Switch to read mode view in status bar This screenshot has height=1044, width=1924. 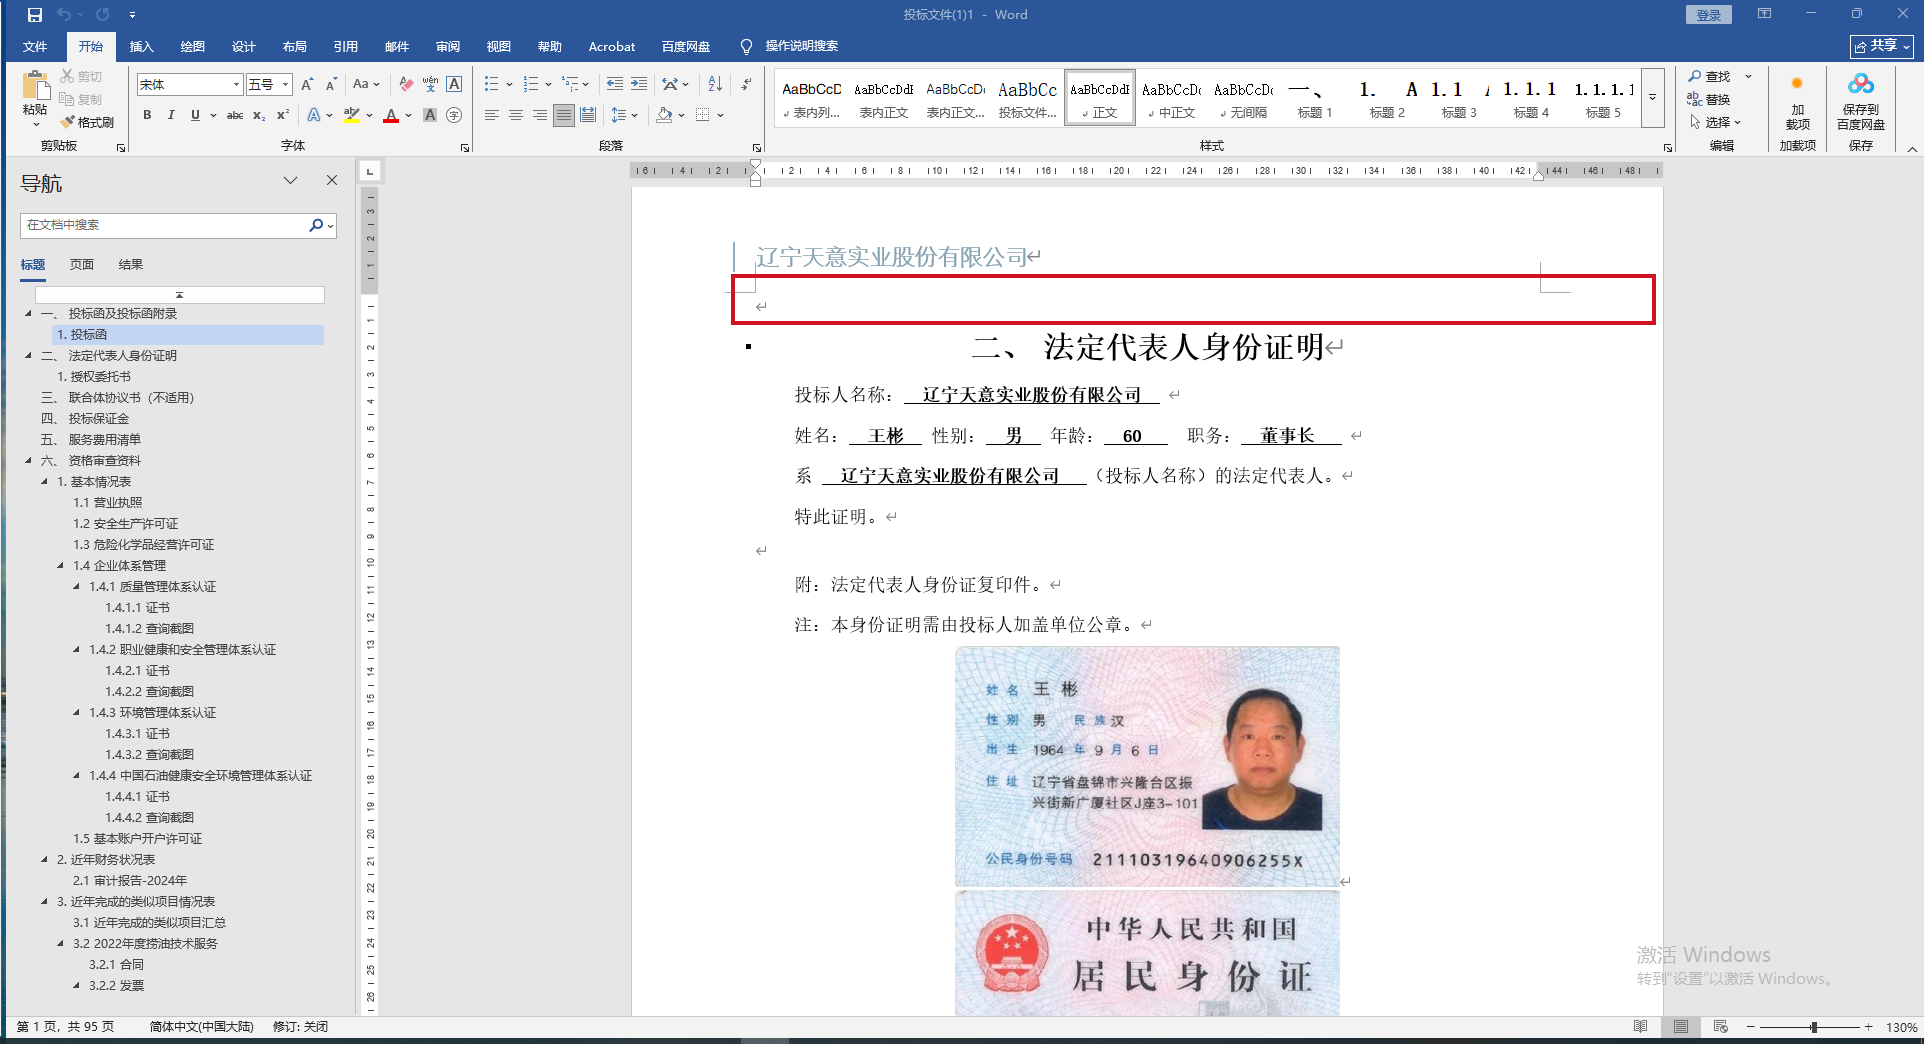pyautogui.click(x=1641, y=1027)
